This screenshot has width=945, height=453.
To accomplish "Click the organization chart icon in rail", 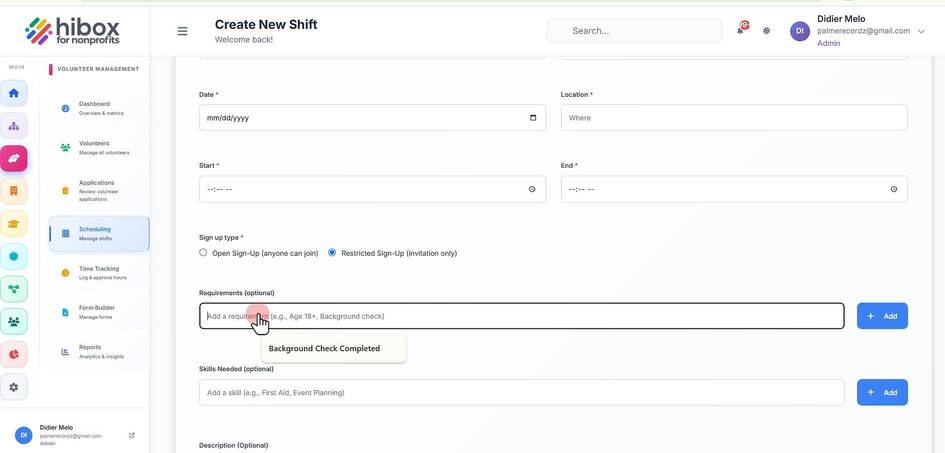I will pyautogui.click(x=14, y=126).
